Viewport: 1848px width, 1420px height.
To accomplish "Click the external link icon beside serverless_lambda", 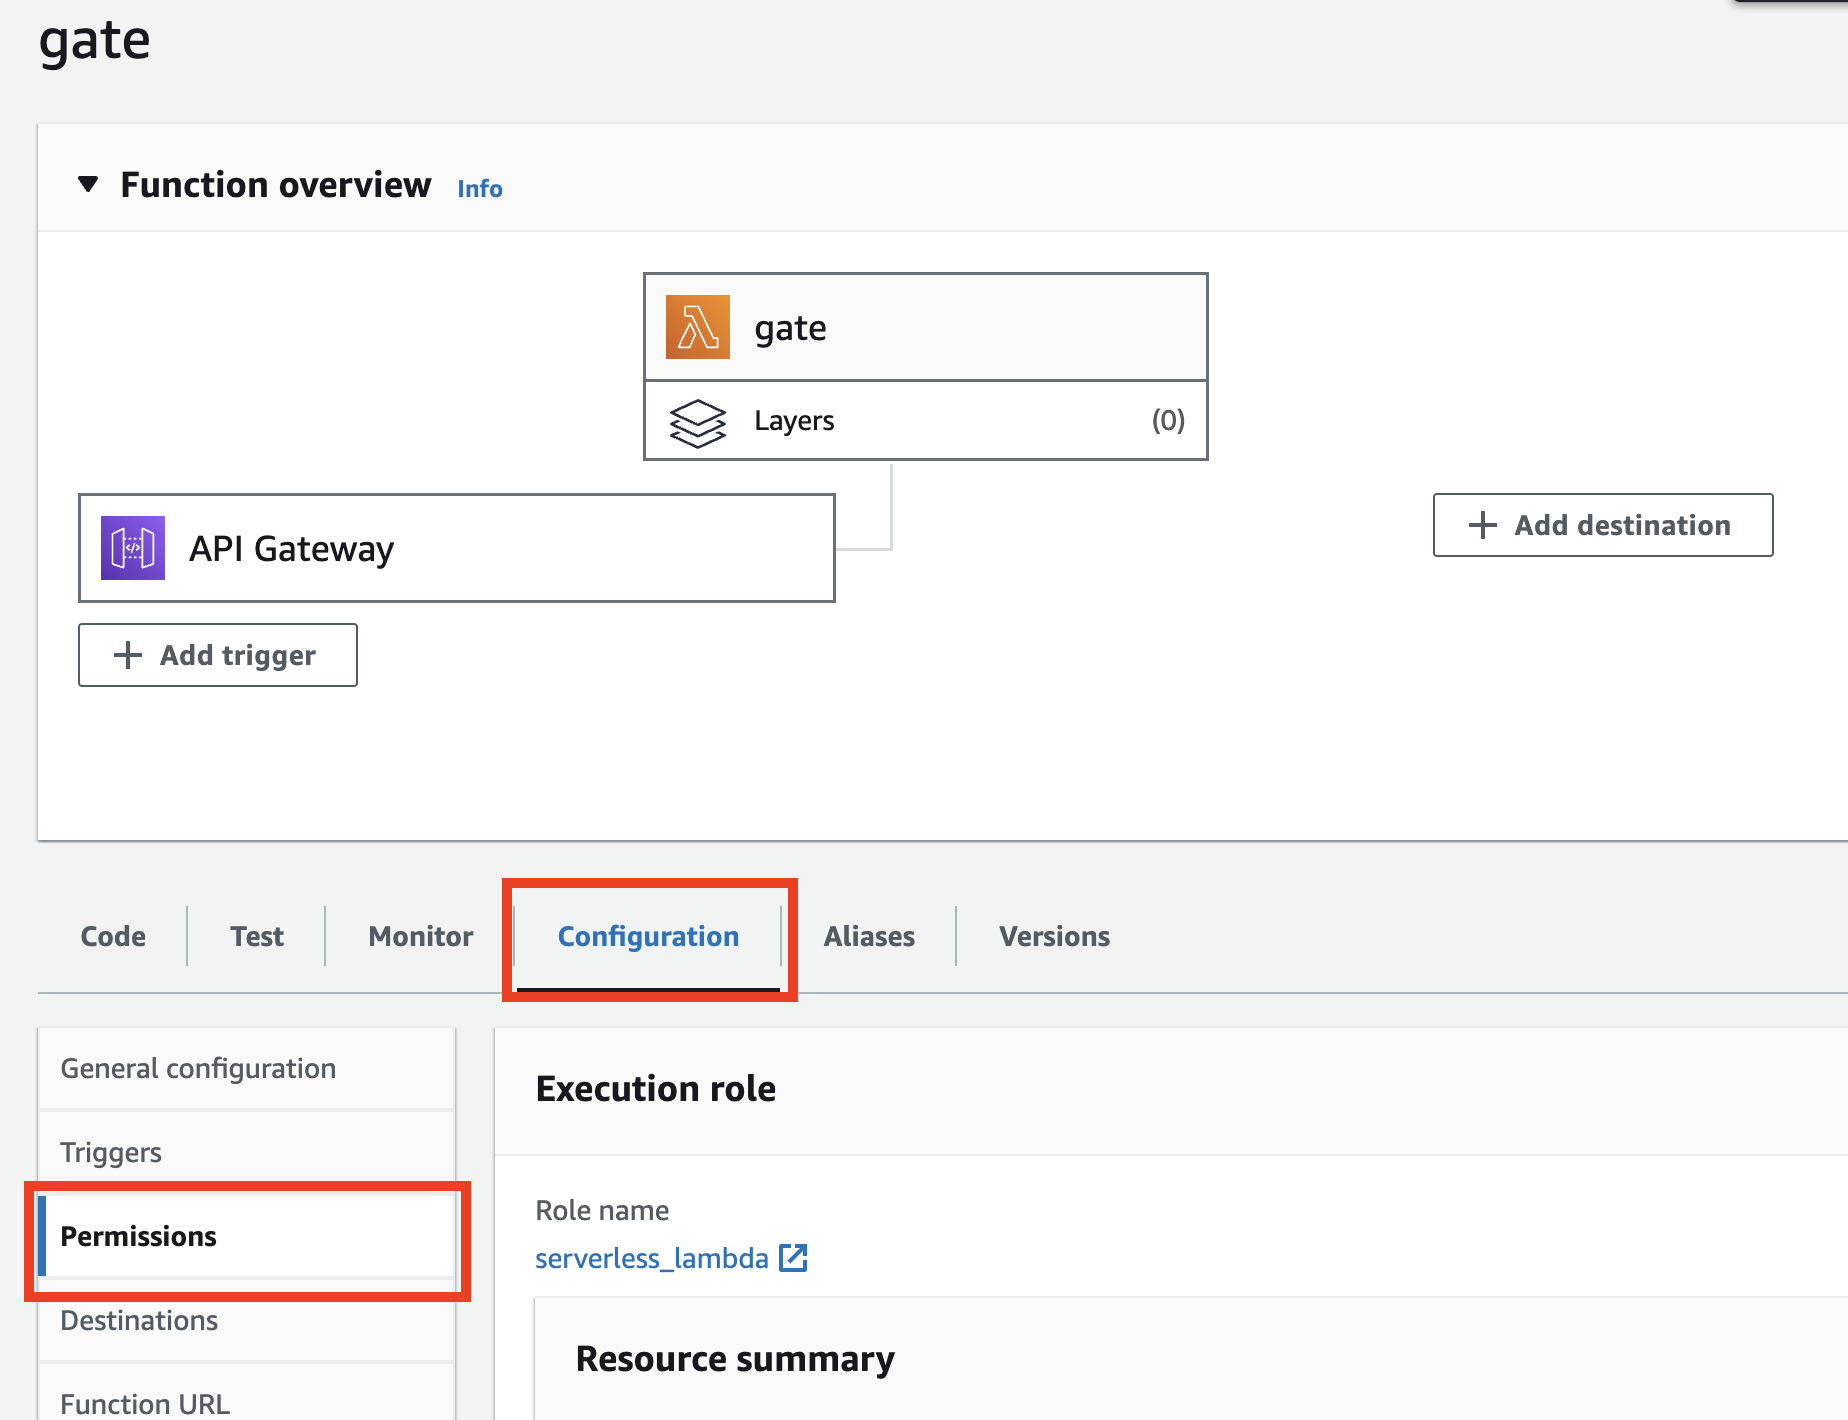I will [793, 1258].
